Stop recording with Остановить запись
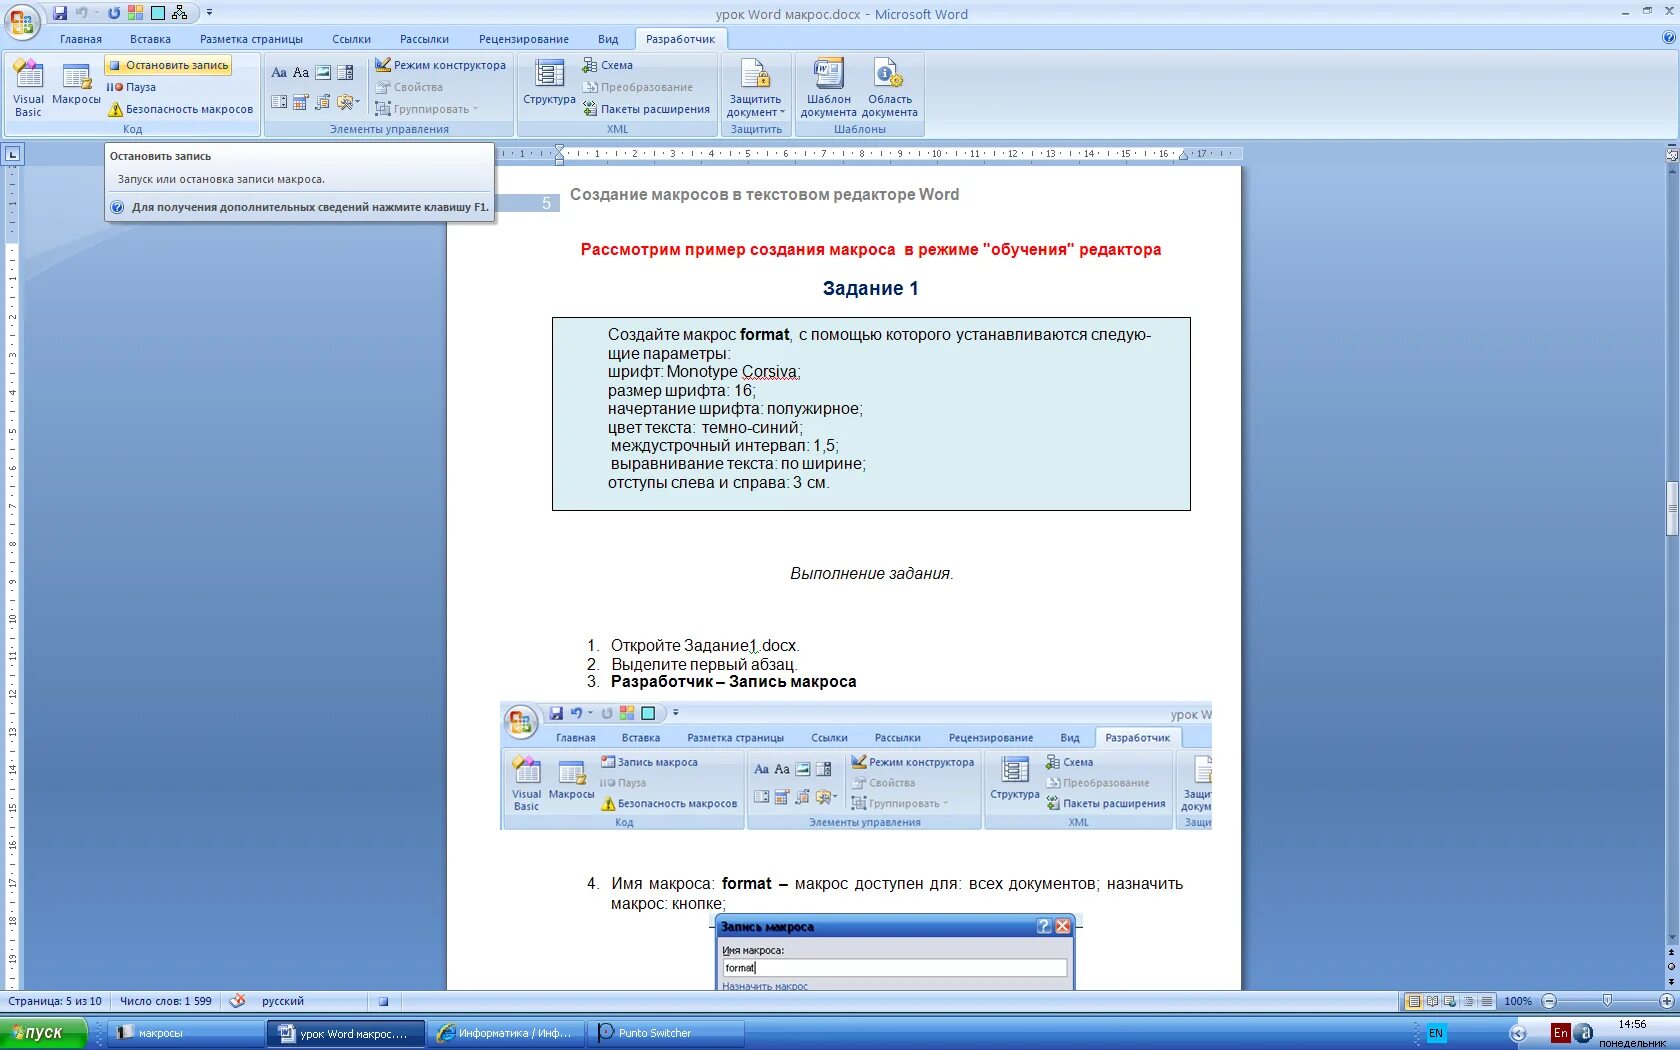1680x1050 pixels. pyautogui.click(x=168, y=65)
